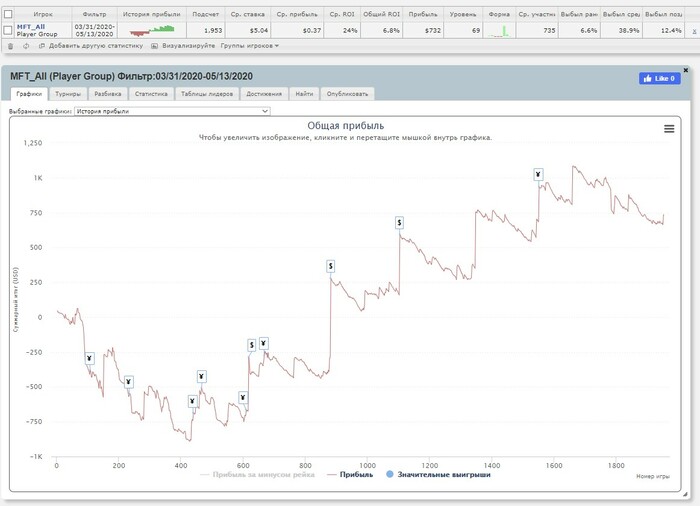Click the $ win marker near game 1100
This screenshot has height=506, width=700.
(399, 223)
